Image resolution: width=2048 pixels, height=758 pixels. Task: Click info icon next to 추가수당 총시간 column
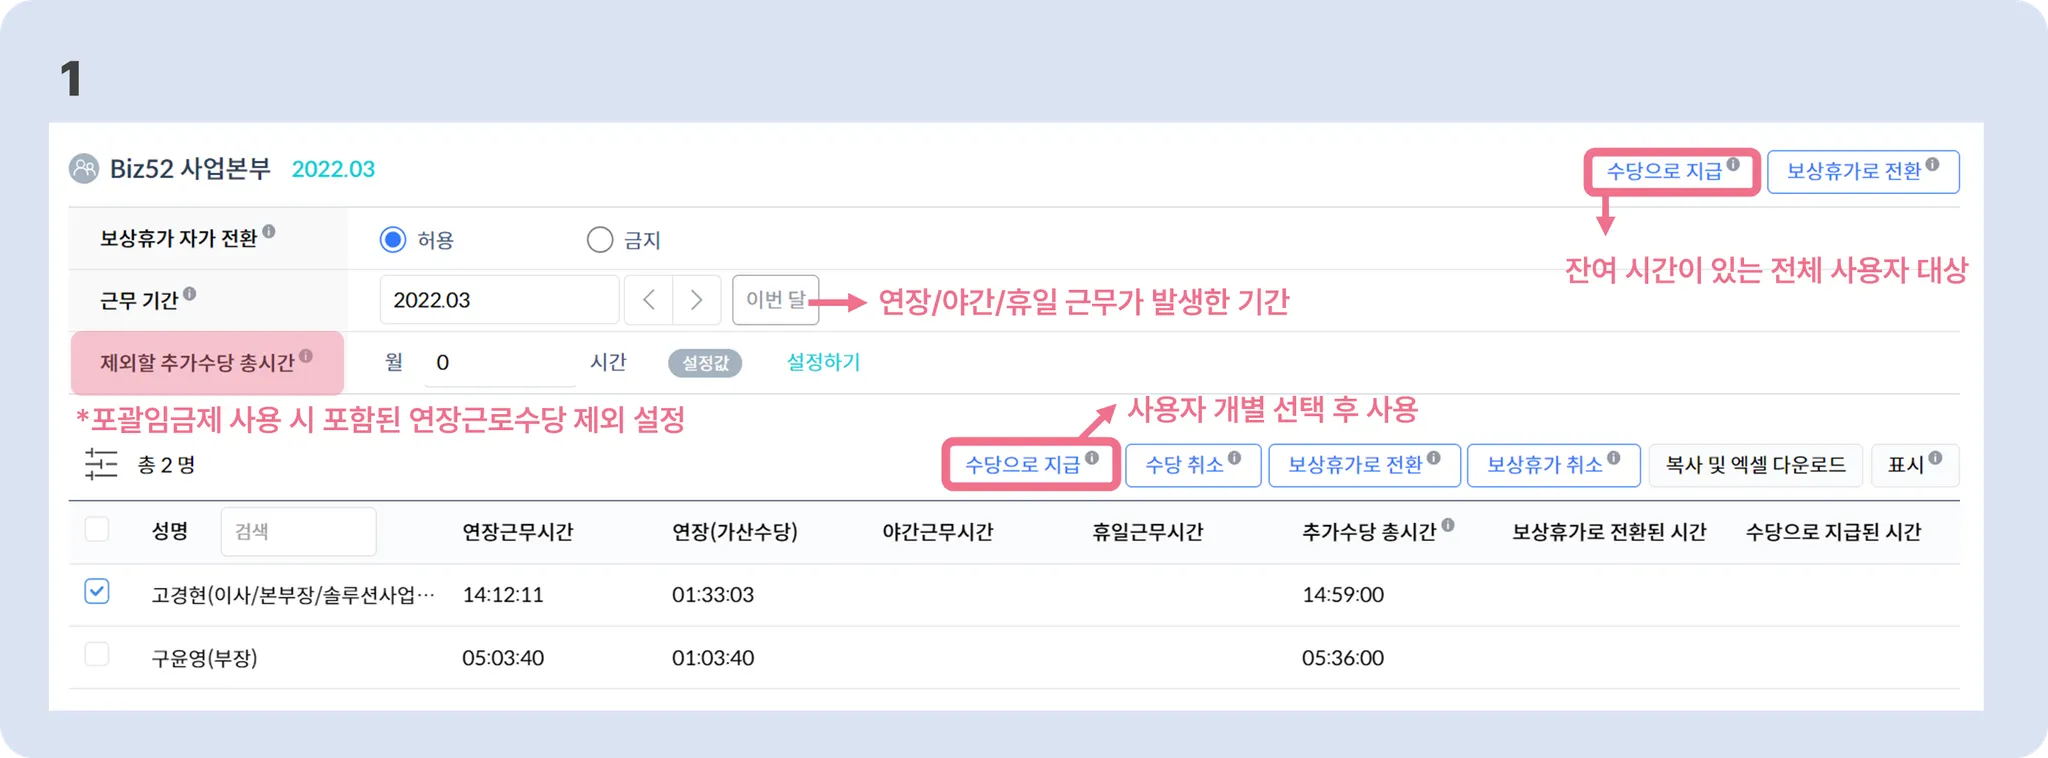coord(1448,525)
